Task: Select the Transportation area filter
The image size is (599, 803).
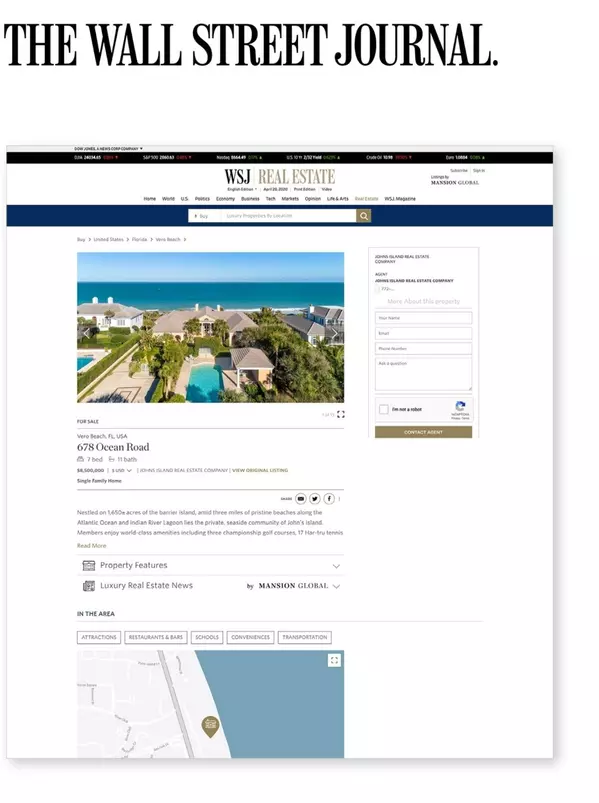Action: (305, 637)
